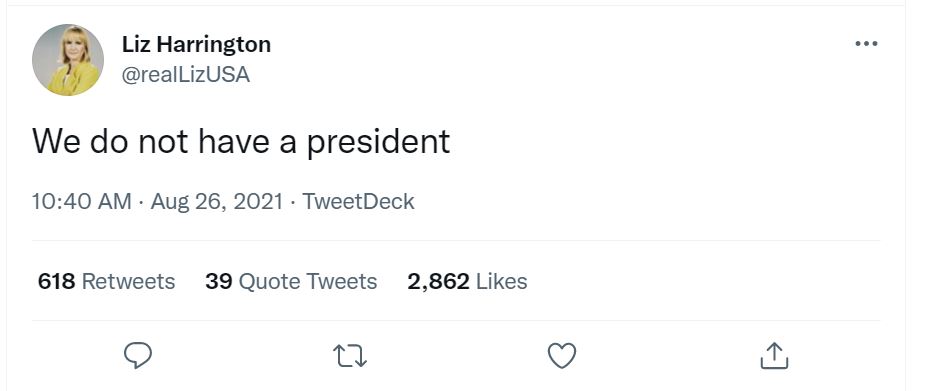This screenshot has width=947, height=391.
Task: Select the tweet text We do not have a president
Action: pos(241,142)
